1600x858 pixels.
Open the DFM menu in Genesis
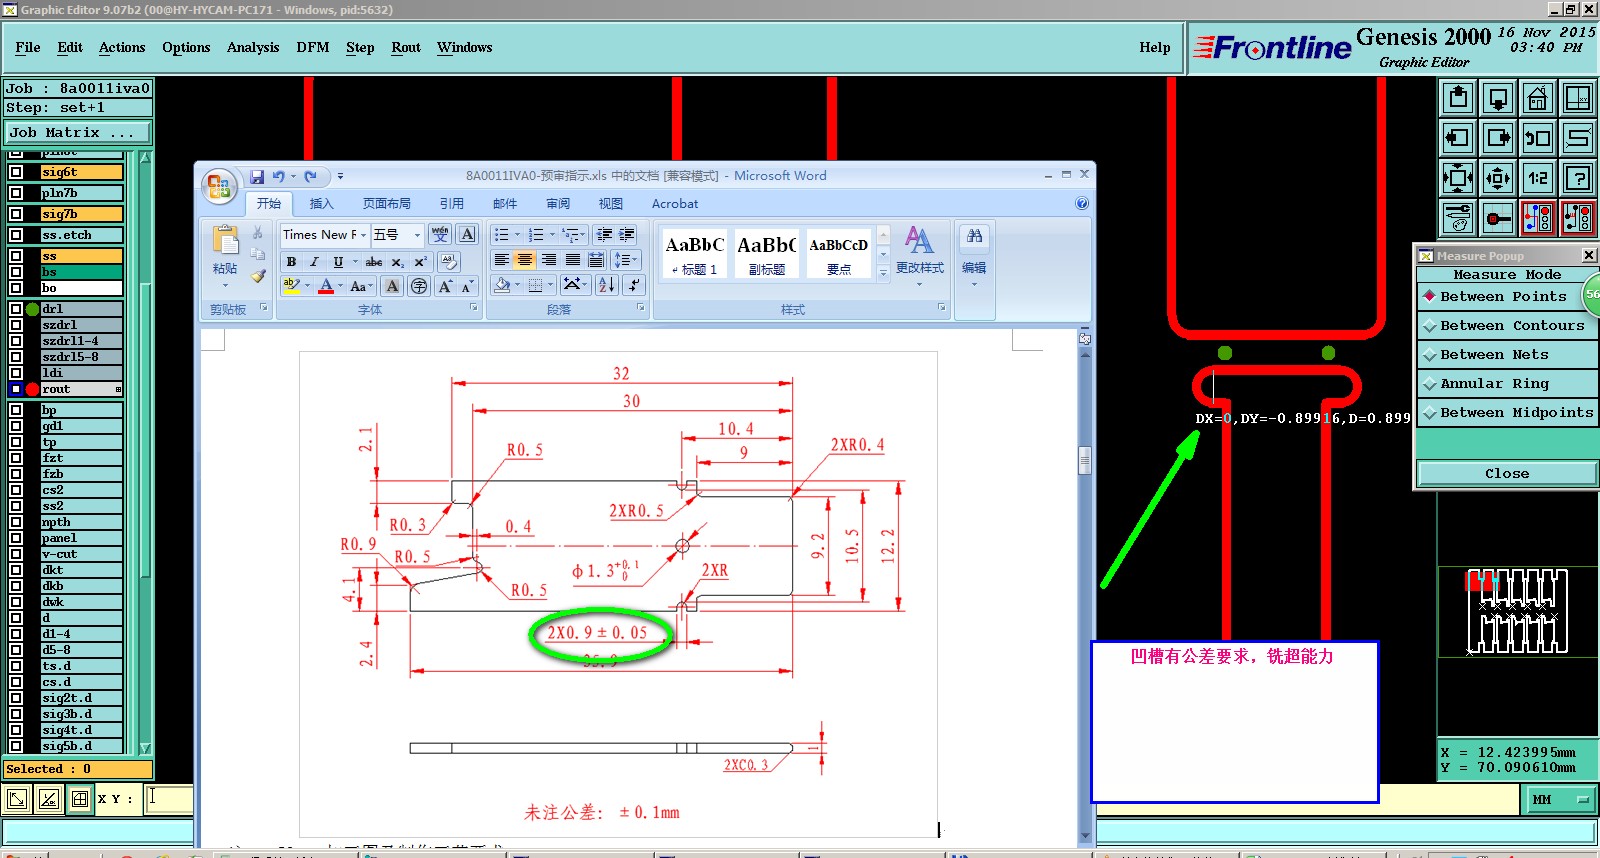point(313,47)
